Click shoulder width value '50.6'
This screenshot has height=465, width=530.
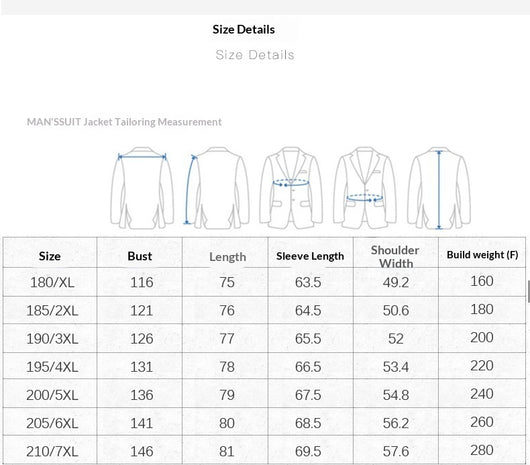click(396, 311)
